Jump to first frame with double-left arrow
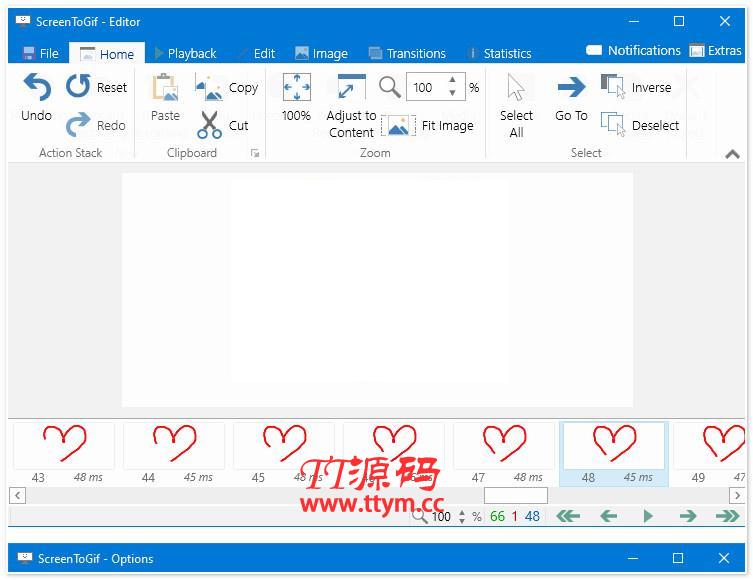The height and width of the screenshot is (580, 753). point(568,516)
